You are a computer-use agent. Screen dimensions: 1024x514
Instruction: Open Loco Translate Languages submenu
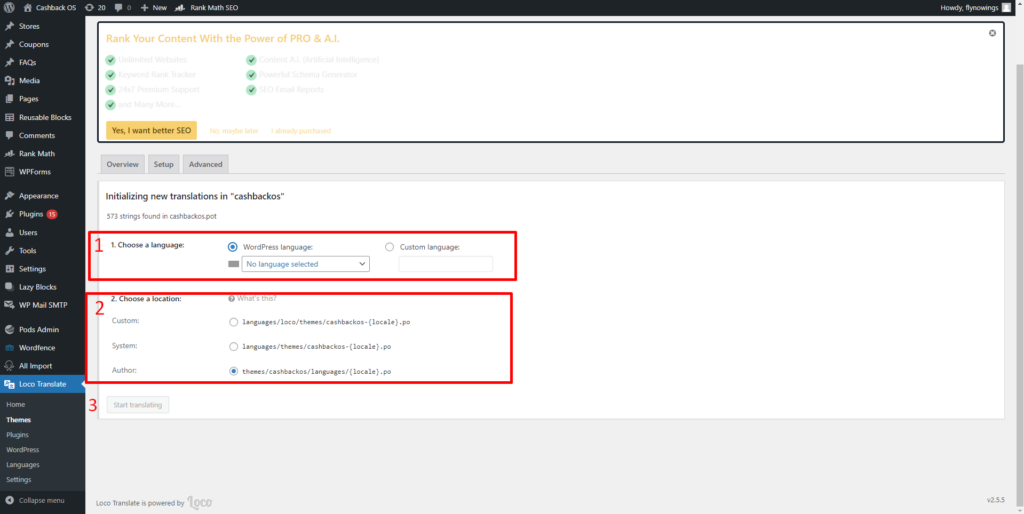[x=23, y=465]
